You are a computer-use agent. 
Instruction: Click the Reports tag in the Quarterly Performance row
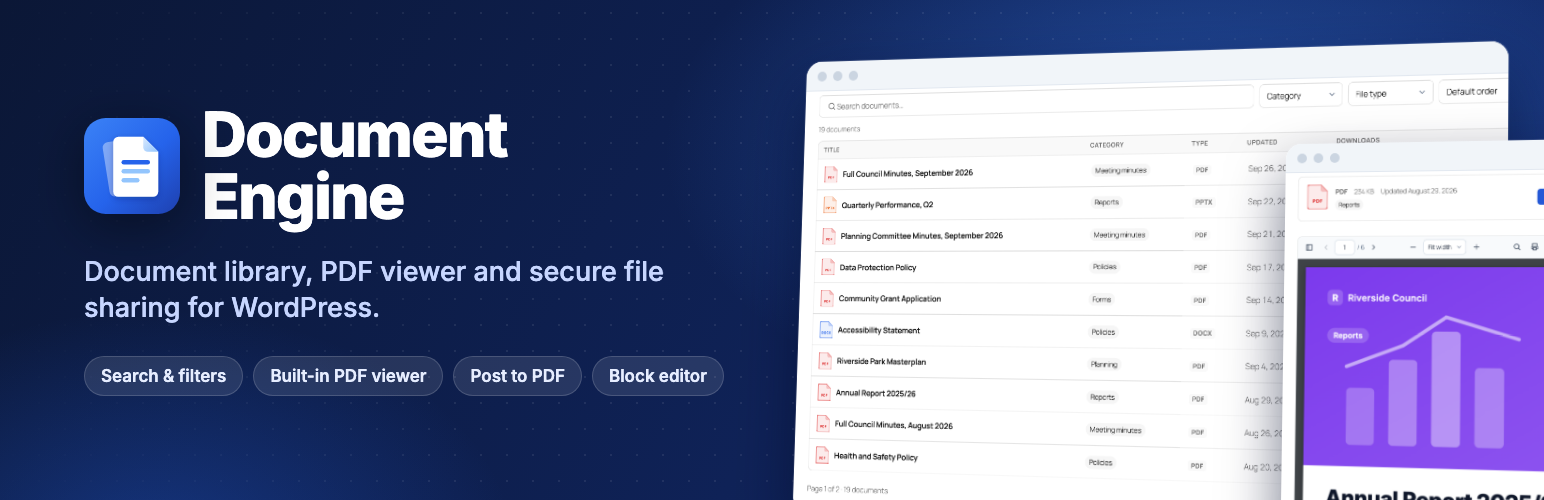[1107, 202]
